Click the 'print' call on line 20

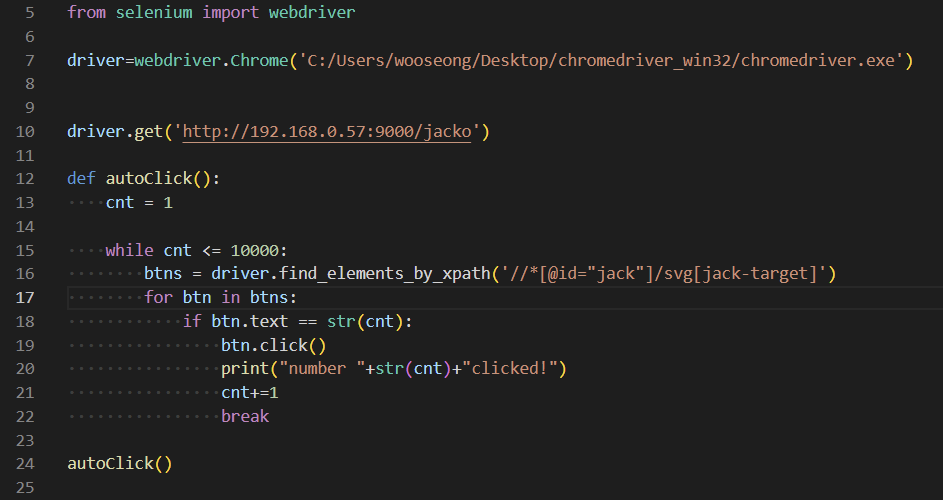[x=245, y=368]
